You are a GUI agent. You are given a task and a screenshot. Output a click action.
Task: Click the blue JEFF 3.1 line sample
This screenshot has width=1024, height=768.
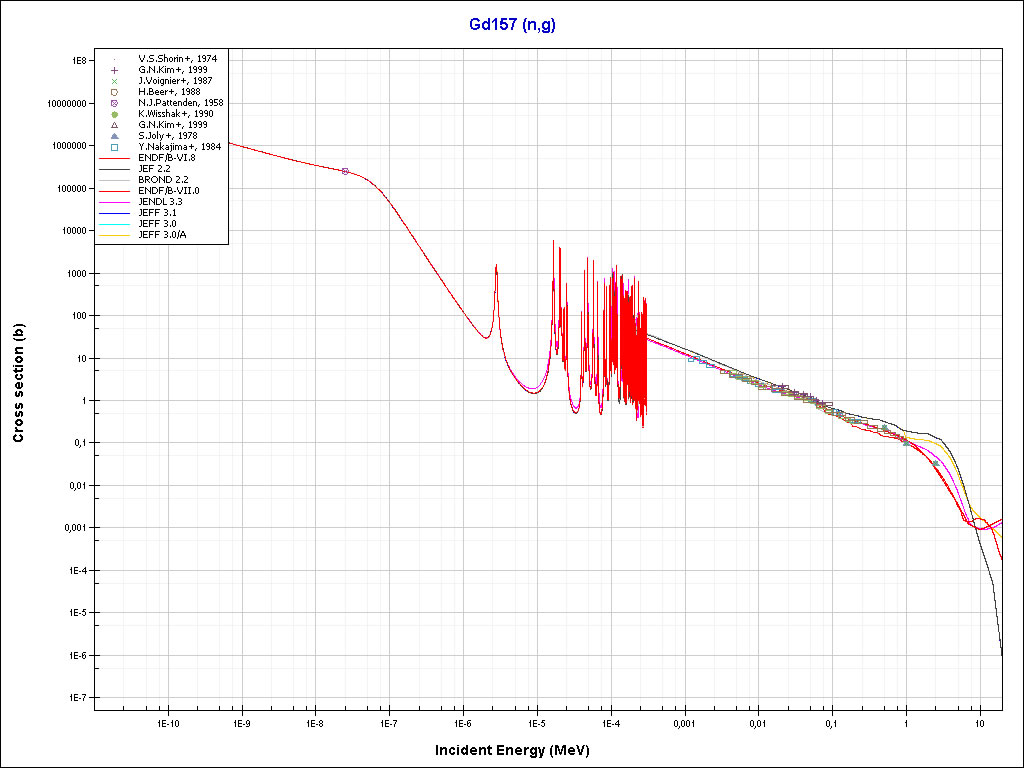click(x=115, y=212)
